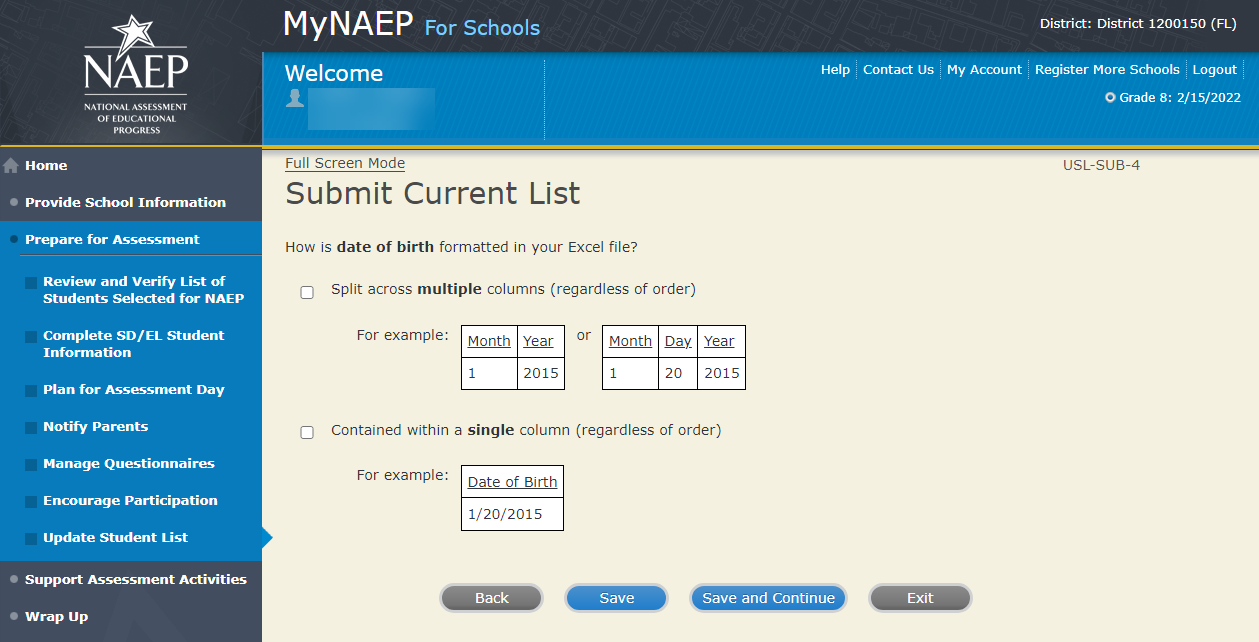Click the square icon beside Update Student List
The width and height of the screenshot is (1259, 642).
tap(31, 539)
